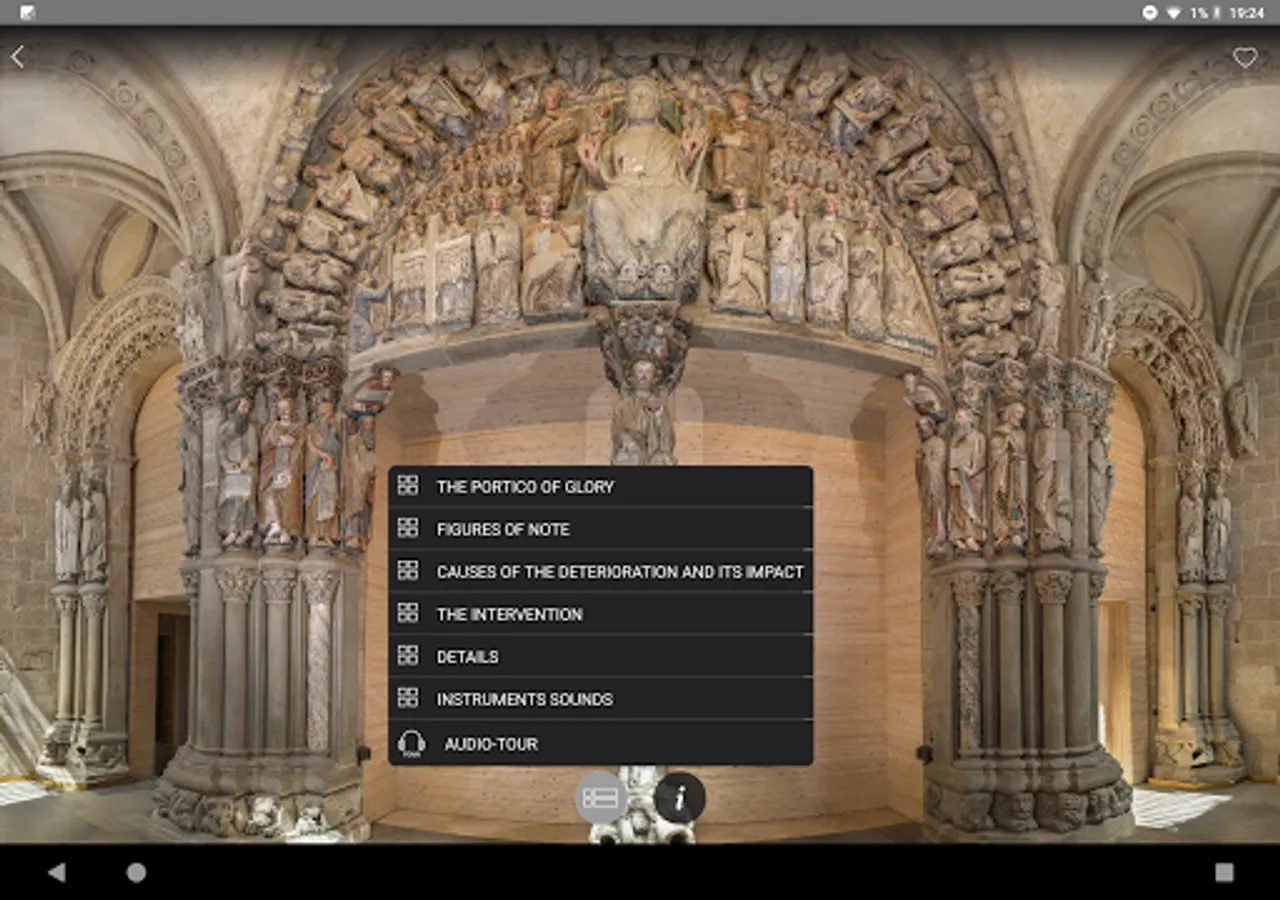Click grid icon beside Figures of Note
Image resolution: width=1280 pixels, height=900 pixels.
[x=408, y=528]
